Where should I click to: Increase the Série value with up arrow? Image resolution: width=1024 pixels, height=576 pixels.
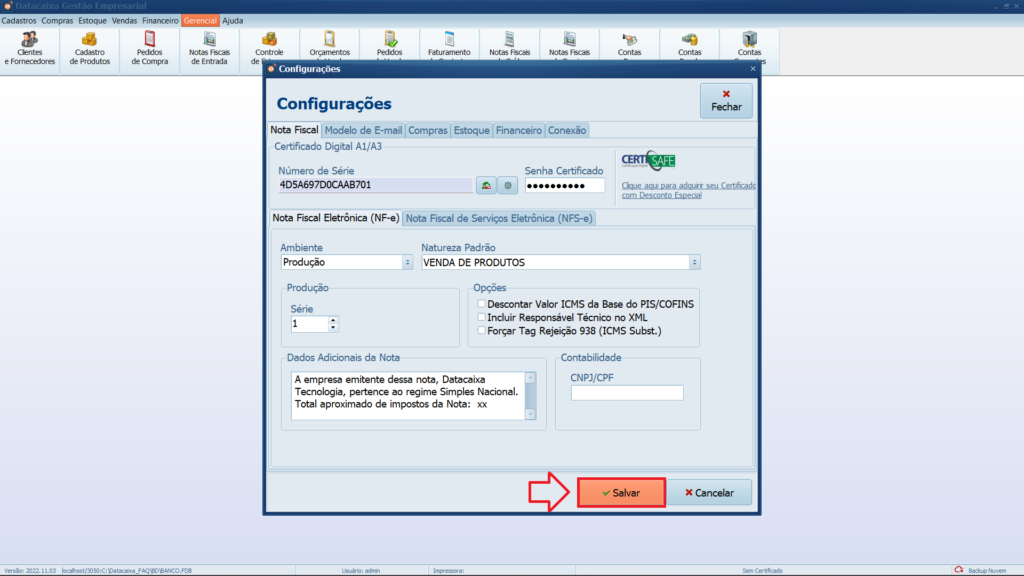coord(333,320)
